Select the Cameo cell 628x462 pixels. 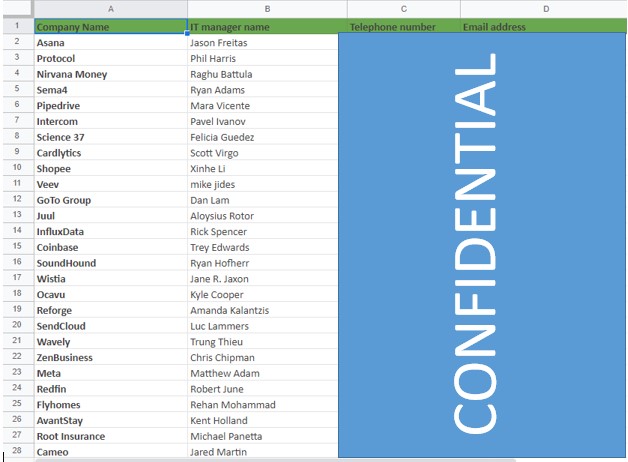click(x=111, y=452)
